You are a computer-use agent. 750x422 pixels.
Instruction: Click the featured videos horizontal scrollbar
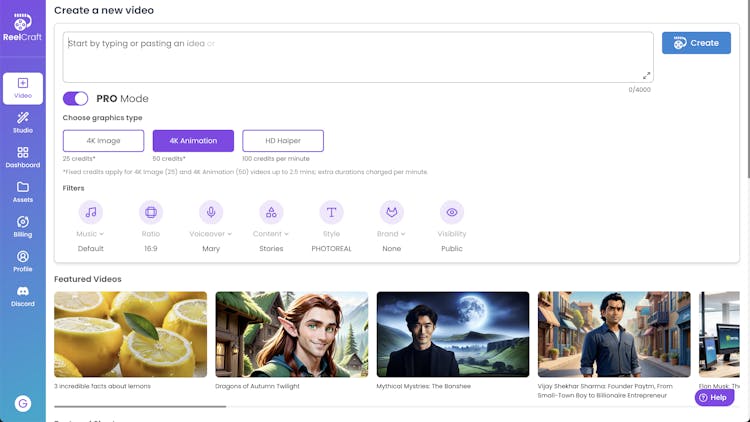140,407
